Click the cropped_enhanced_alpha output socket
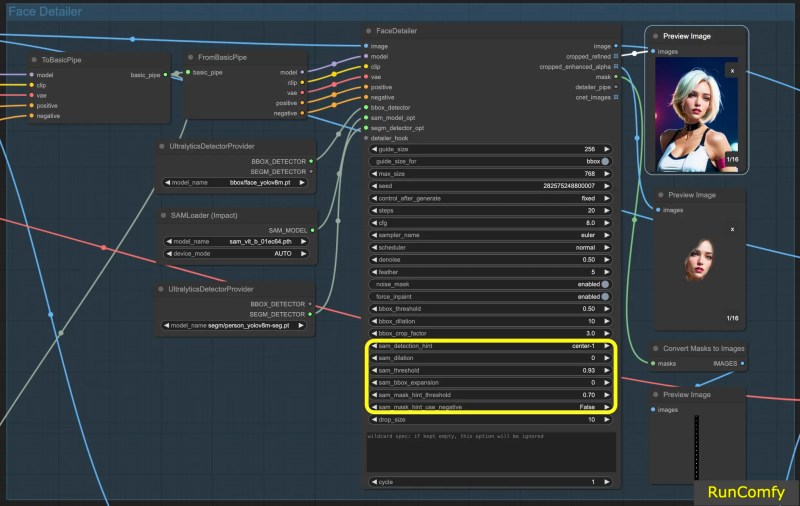Screen dimensions: 800x506 point(616,66)
